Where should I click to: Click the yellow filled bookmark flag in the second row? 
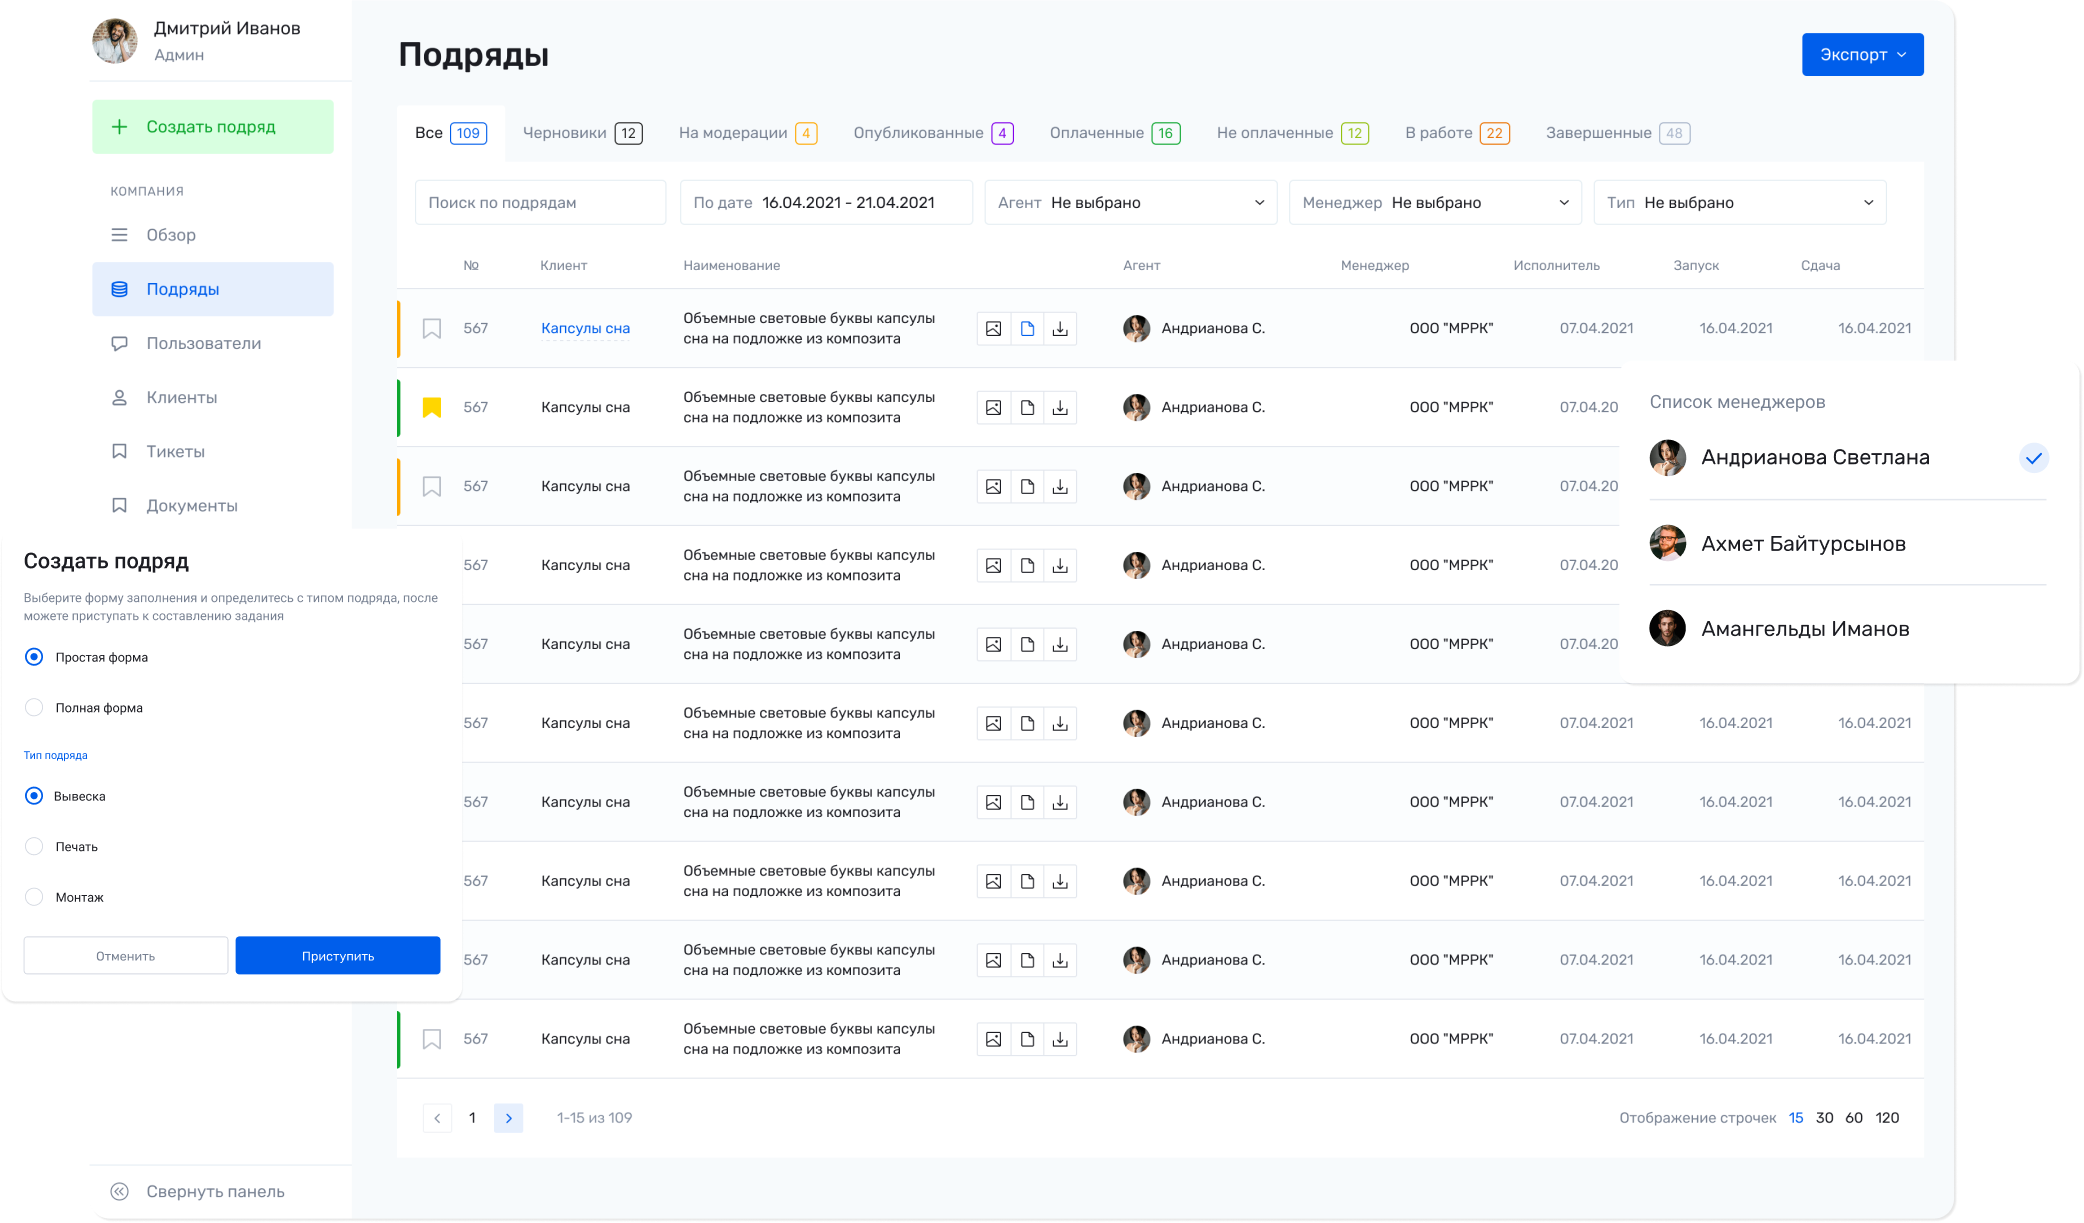(431, 407)
